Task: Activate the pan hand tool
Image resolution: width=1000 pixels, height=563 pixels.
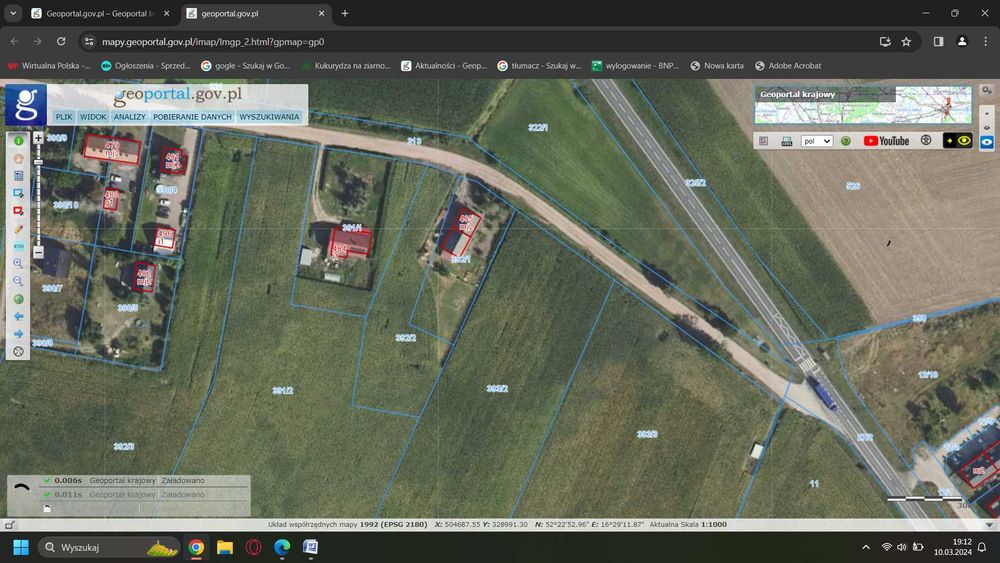Action: pos(18,158)
